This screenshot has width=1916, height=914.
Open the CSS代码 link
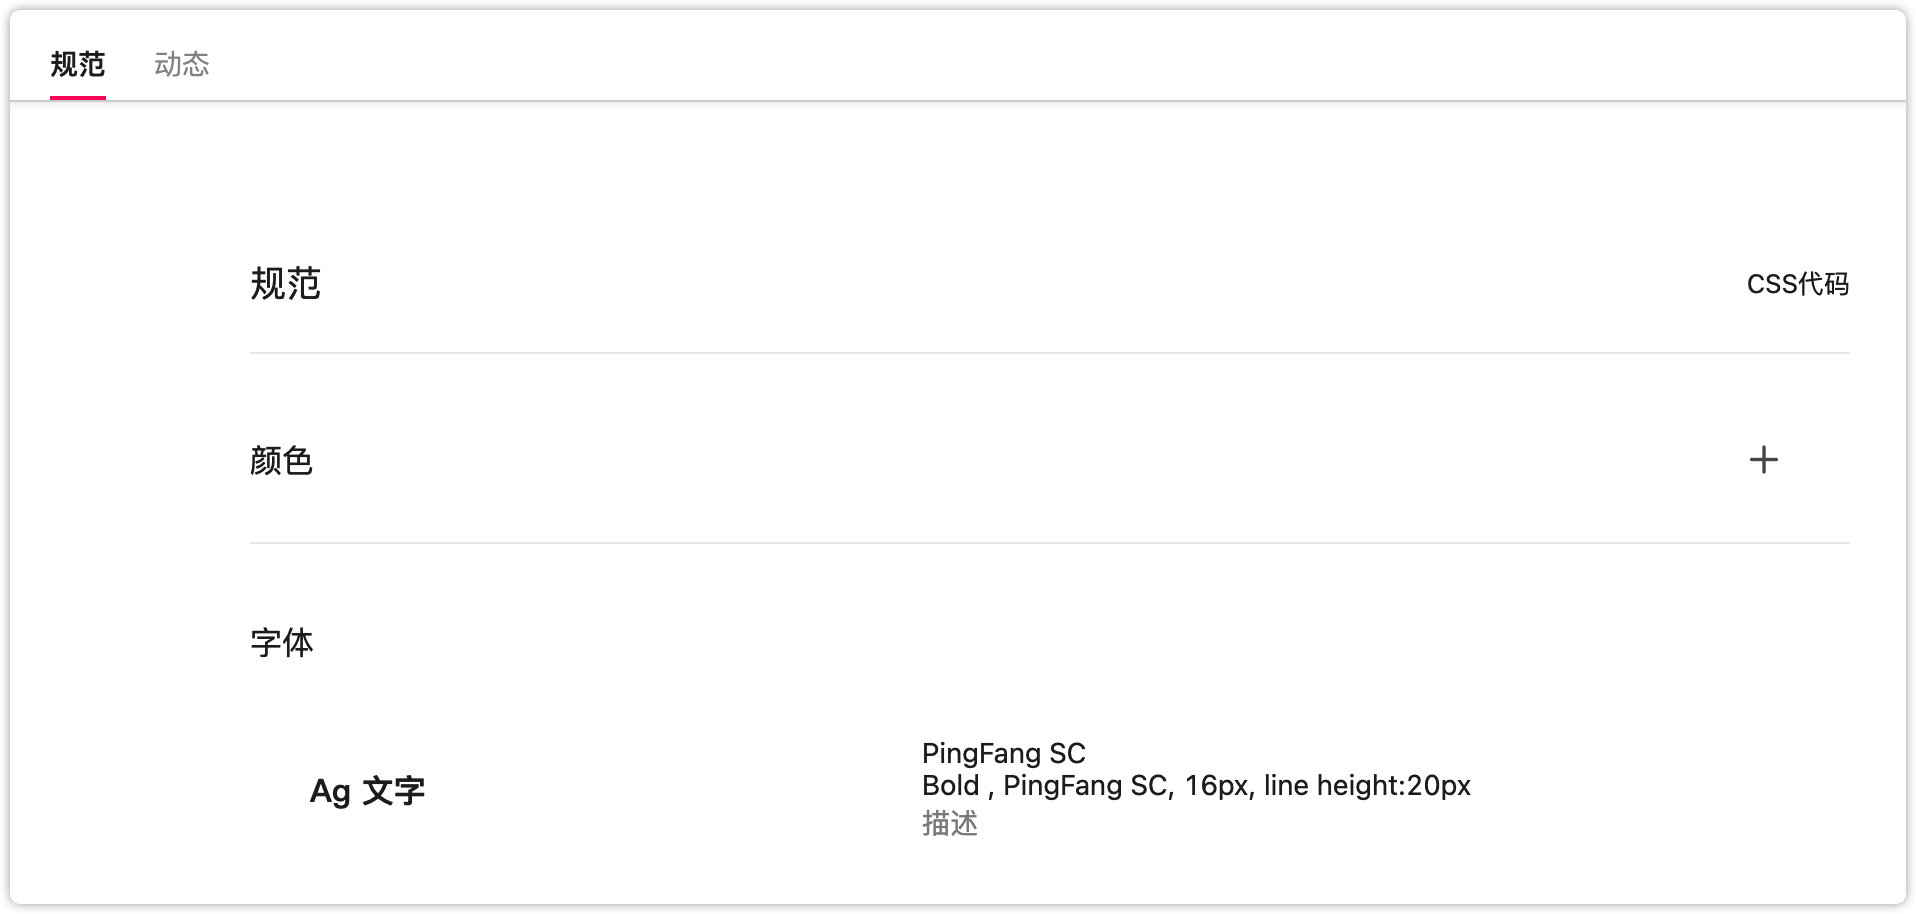[x=1797, y=285]
